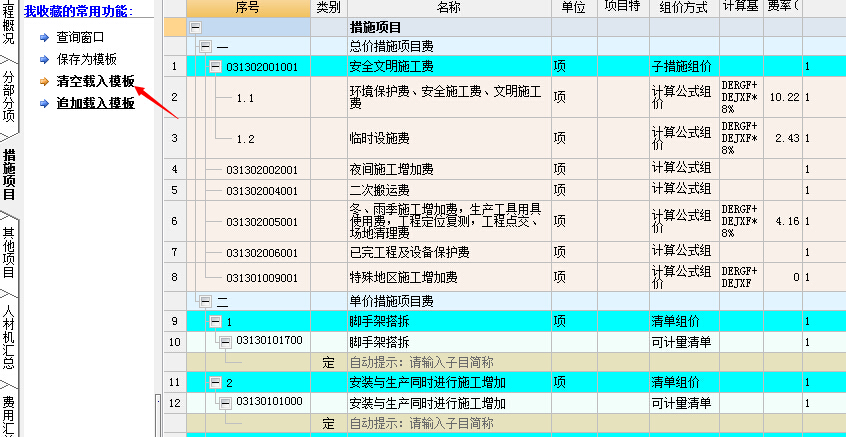Click the 类别 column header
Image resolution: width=846 pixels, height=437 pixels.
click(329, 8)
